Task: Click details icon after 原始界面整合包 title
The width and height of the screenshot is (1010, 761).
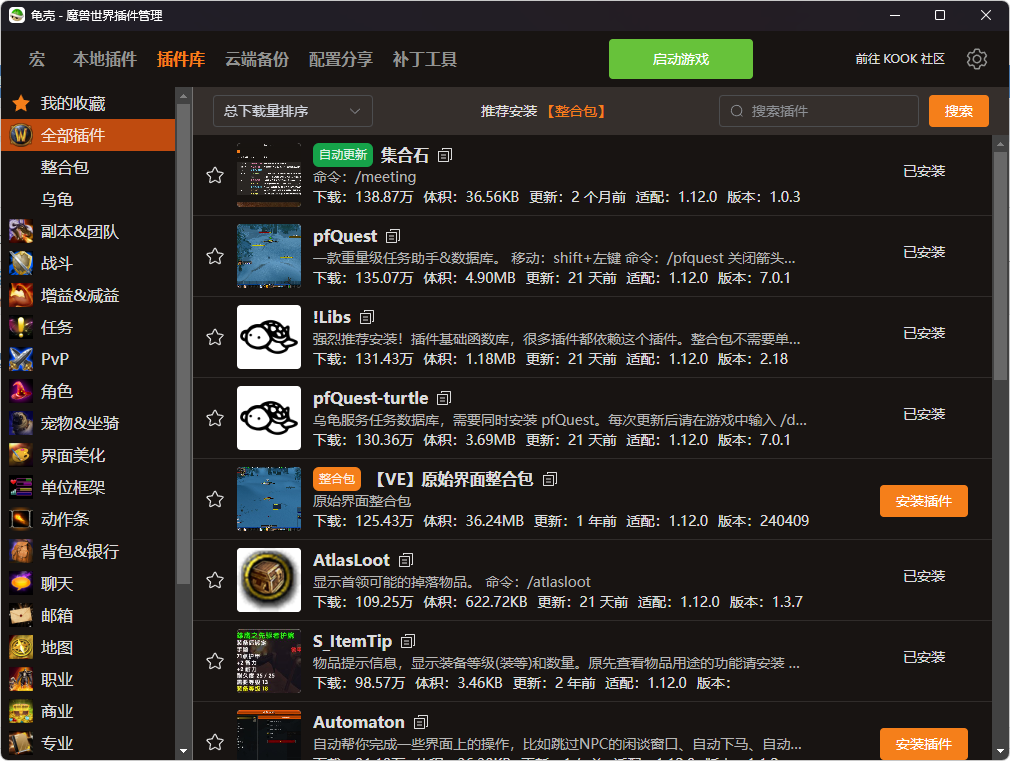Action: tap(549, 479)
